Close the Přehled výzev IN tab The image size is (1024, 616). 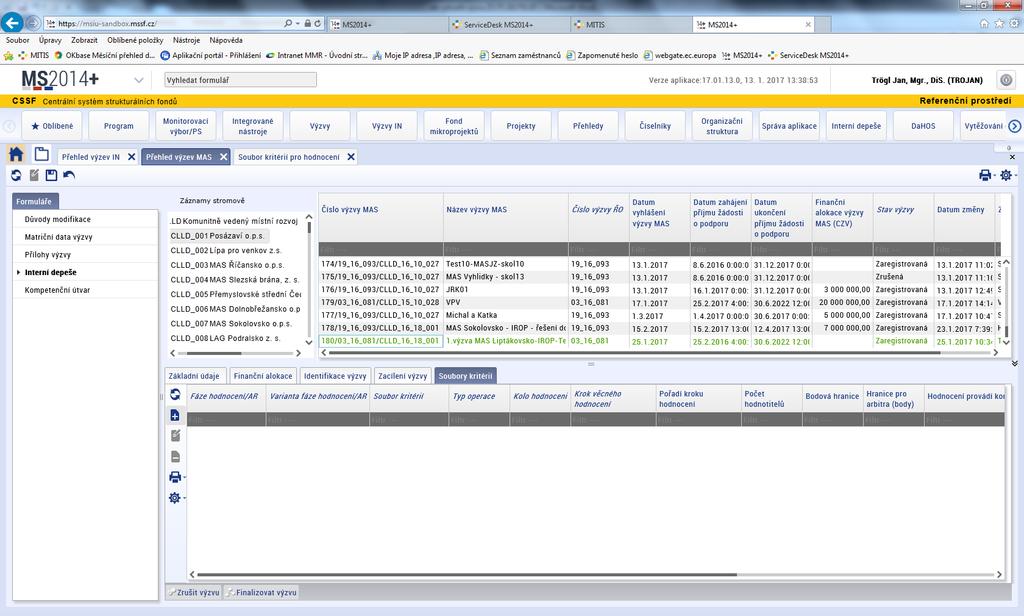click(x=131, y=157)
